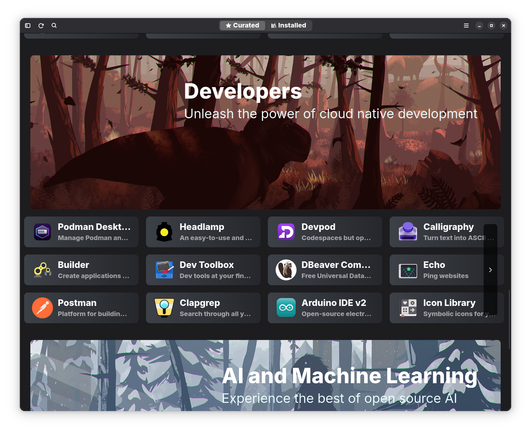
Task: Open the Echo ping websites tile
Action: [446, 270]
